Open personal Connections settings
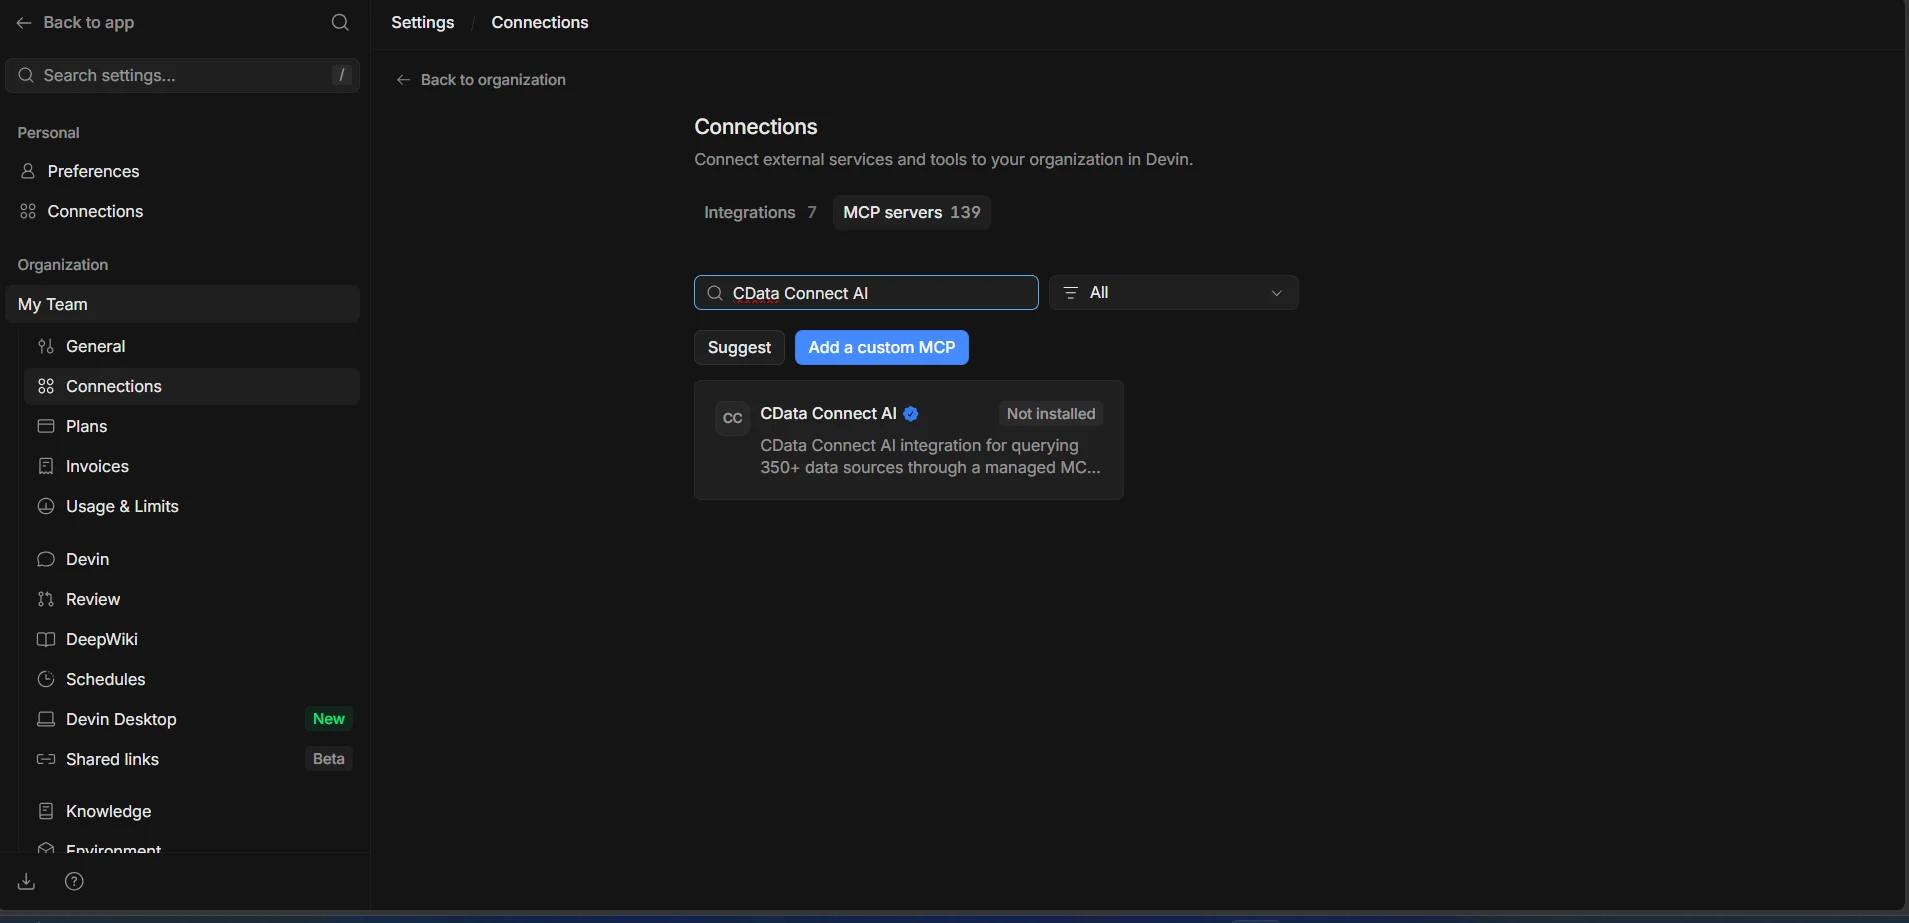Viewport: 1909px width, 923px height. [182, 211]
